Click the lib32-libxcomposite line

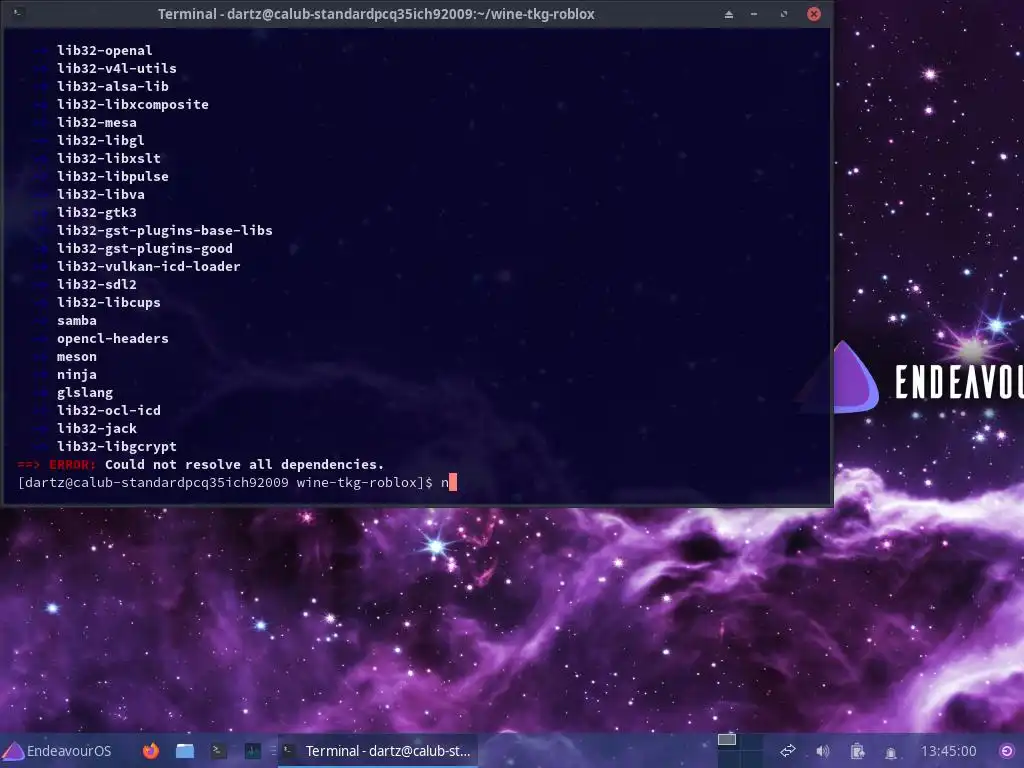[133, 104]
